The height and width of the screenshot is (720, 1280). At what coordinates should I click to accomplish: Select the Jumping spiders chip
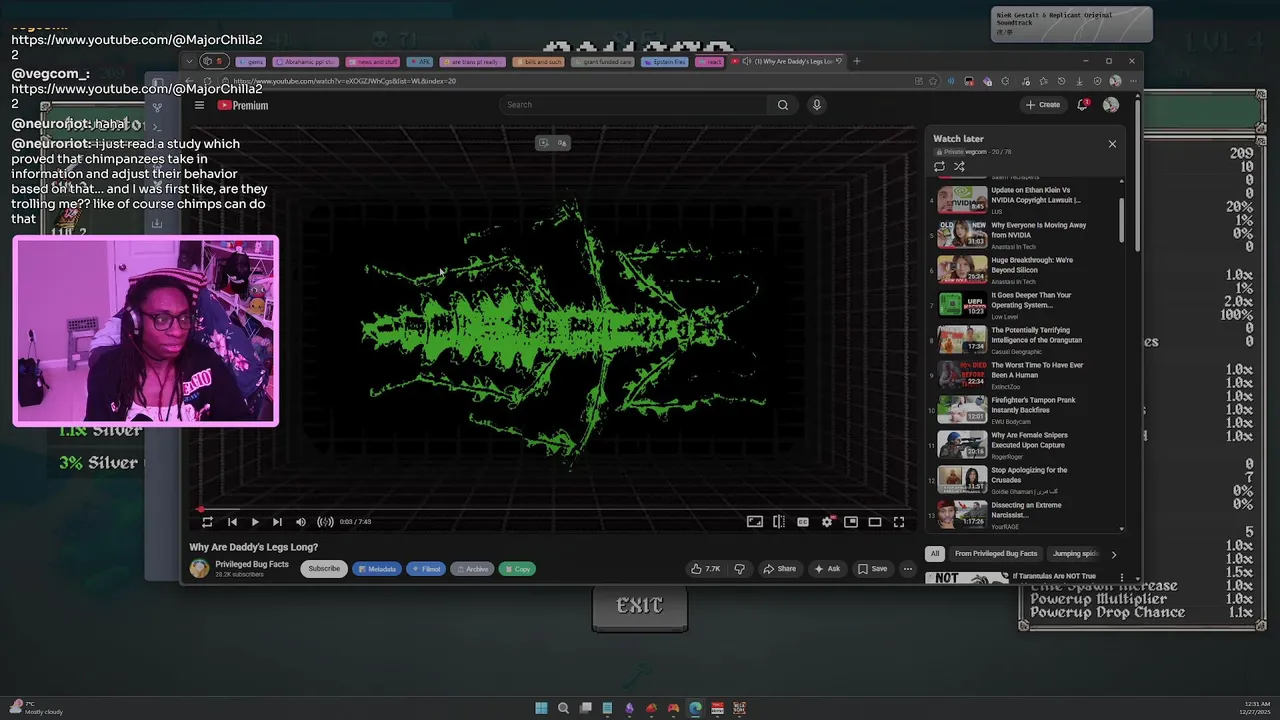point(1075,554)
